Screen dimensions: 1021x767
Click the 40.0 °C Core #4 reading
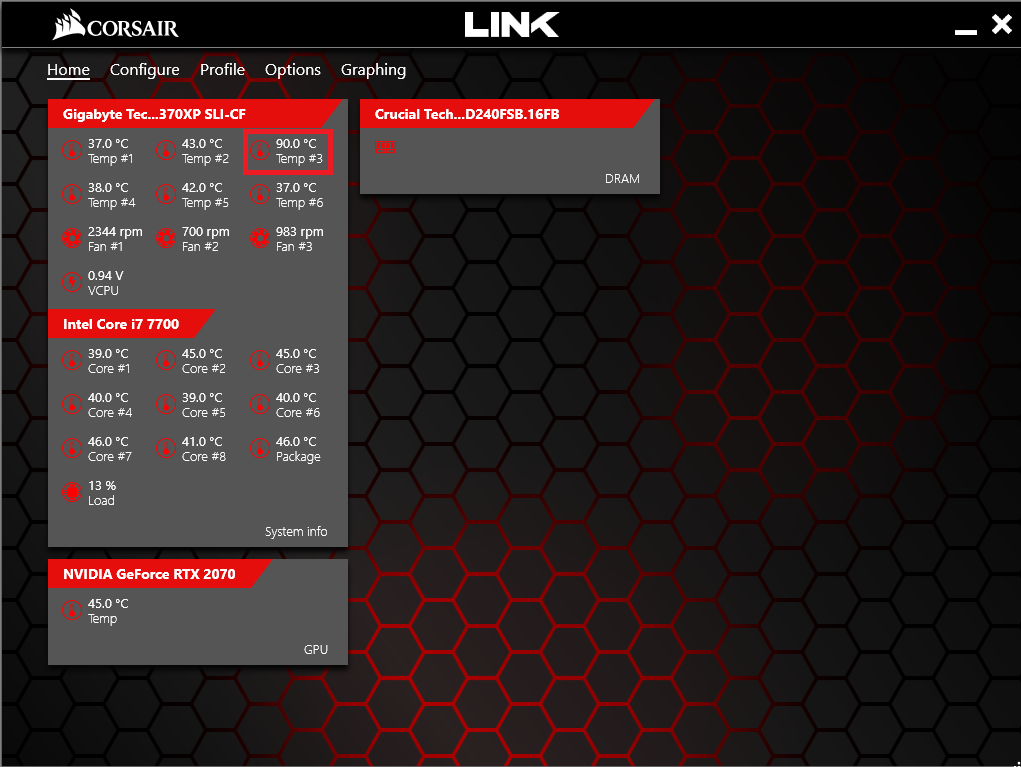click(108, 397)
